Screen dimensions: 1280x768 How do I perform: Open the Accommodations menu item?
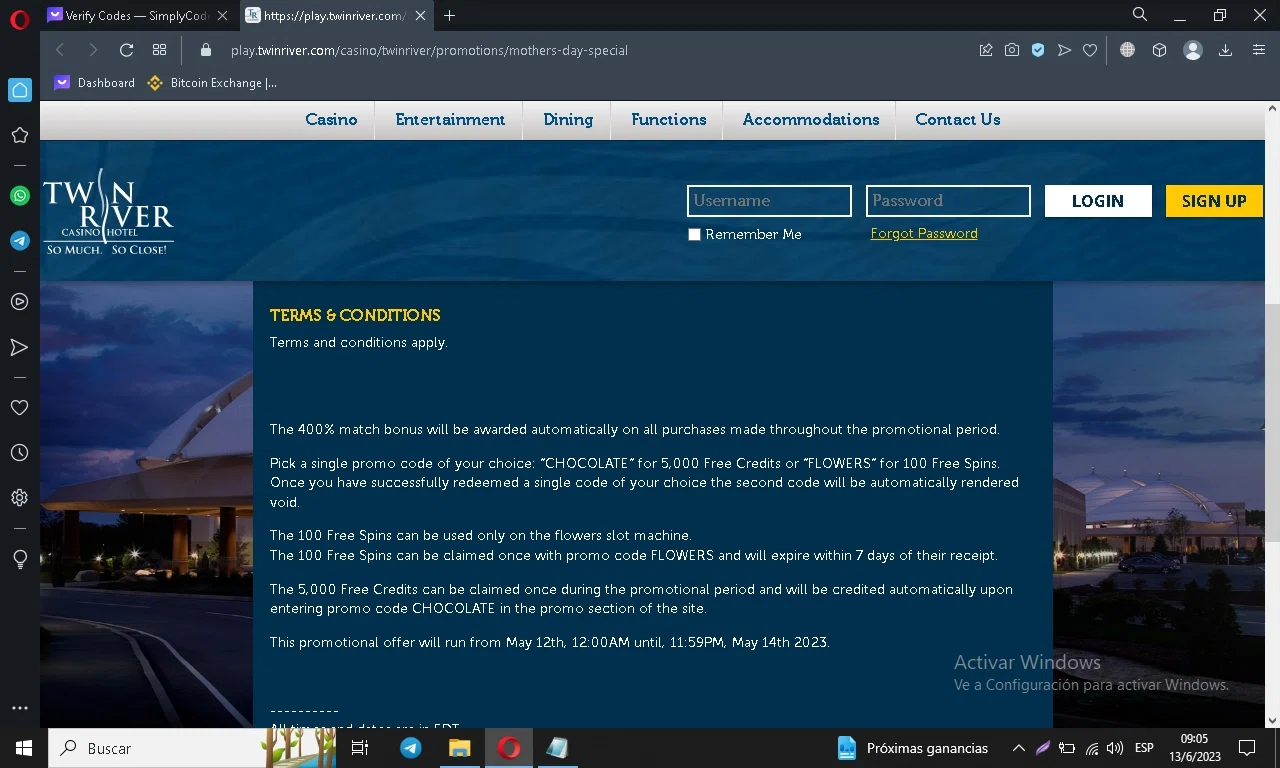coord(811,119)
